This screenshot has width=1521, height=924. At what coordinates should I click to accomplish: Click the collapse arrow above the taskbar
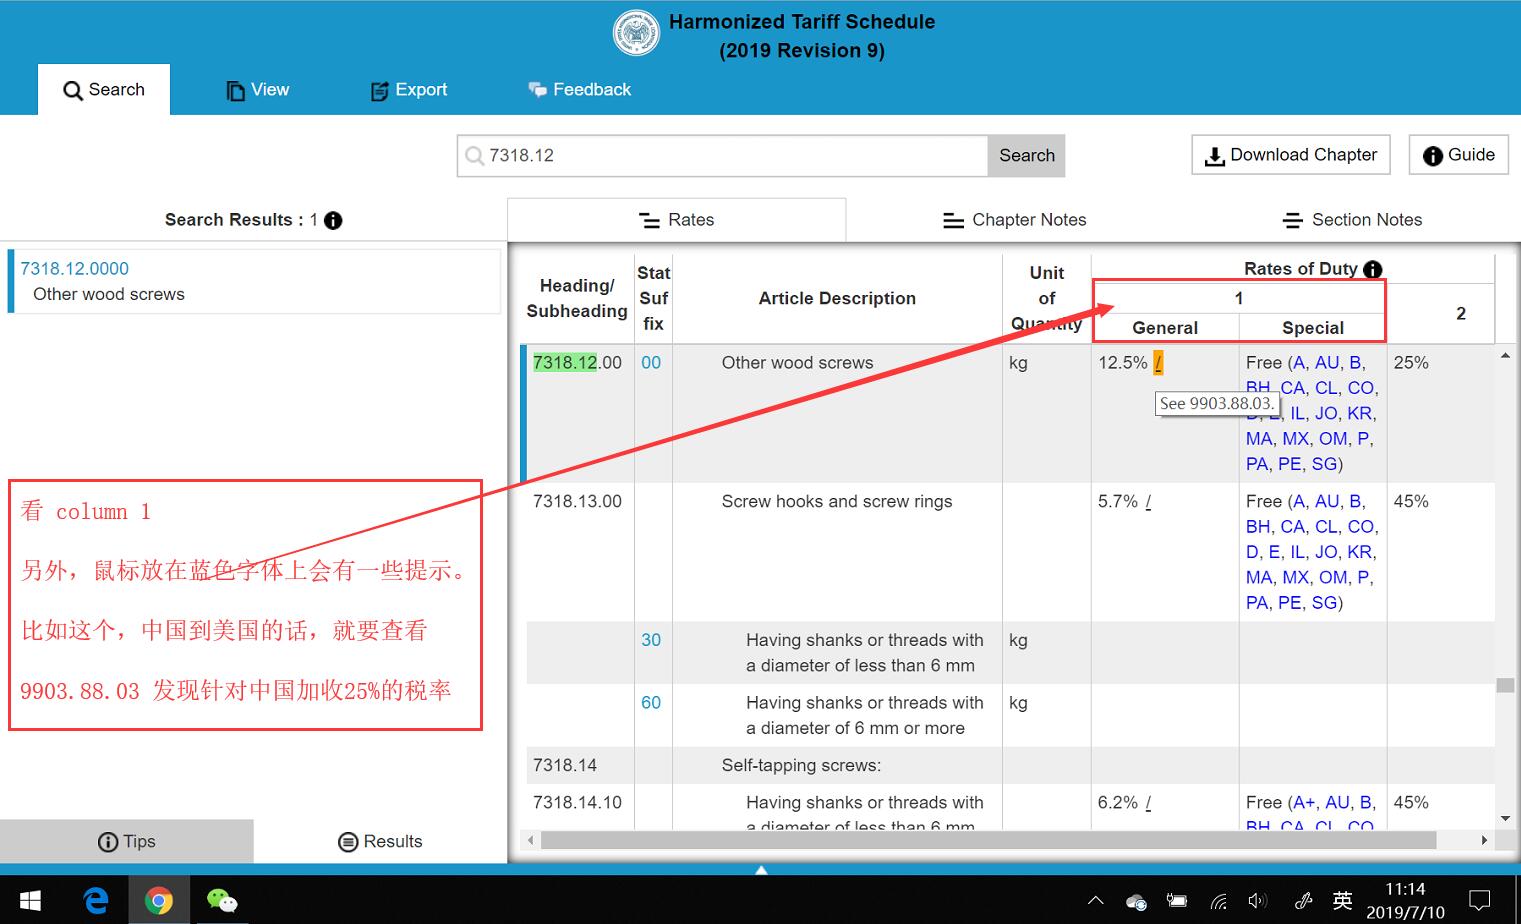tap(760, 869)
